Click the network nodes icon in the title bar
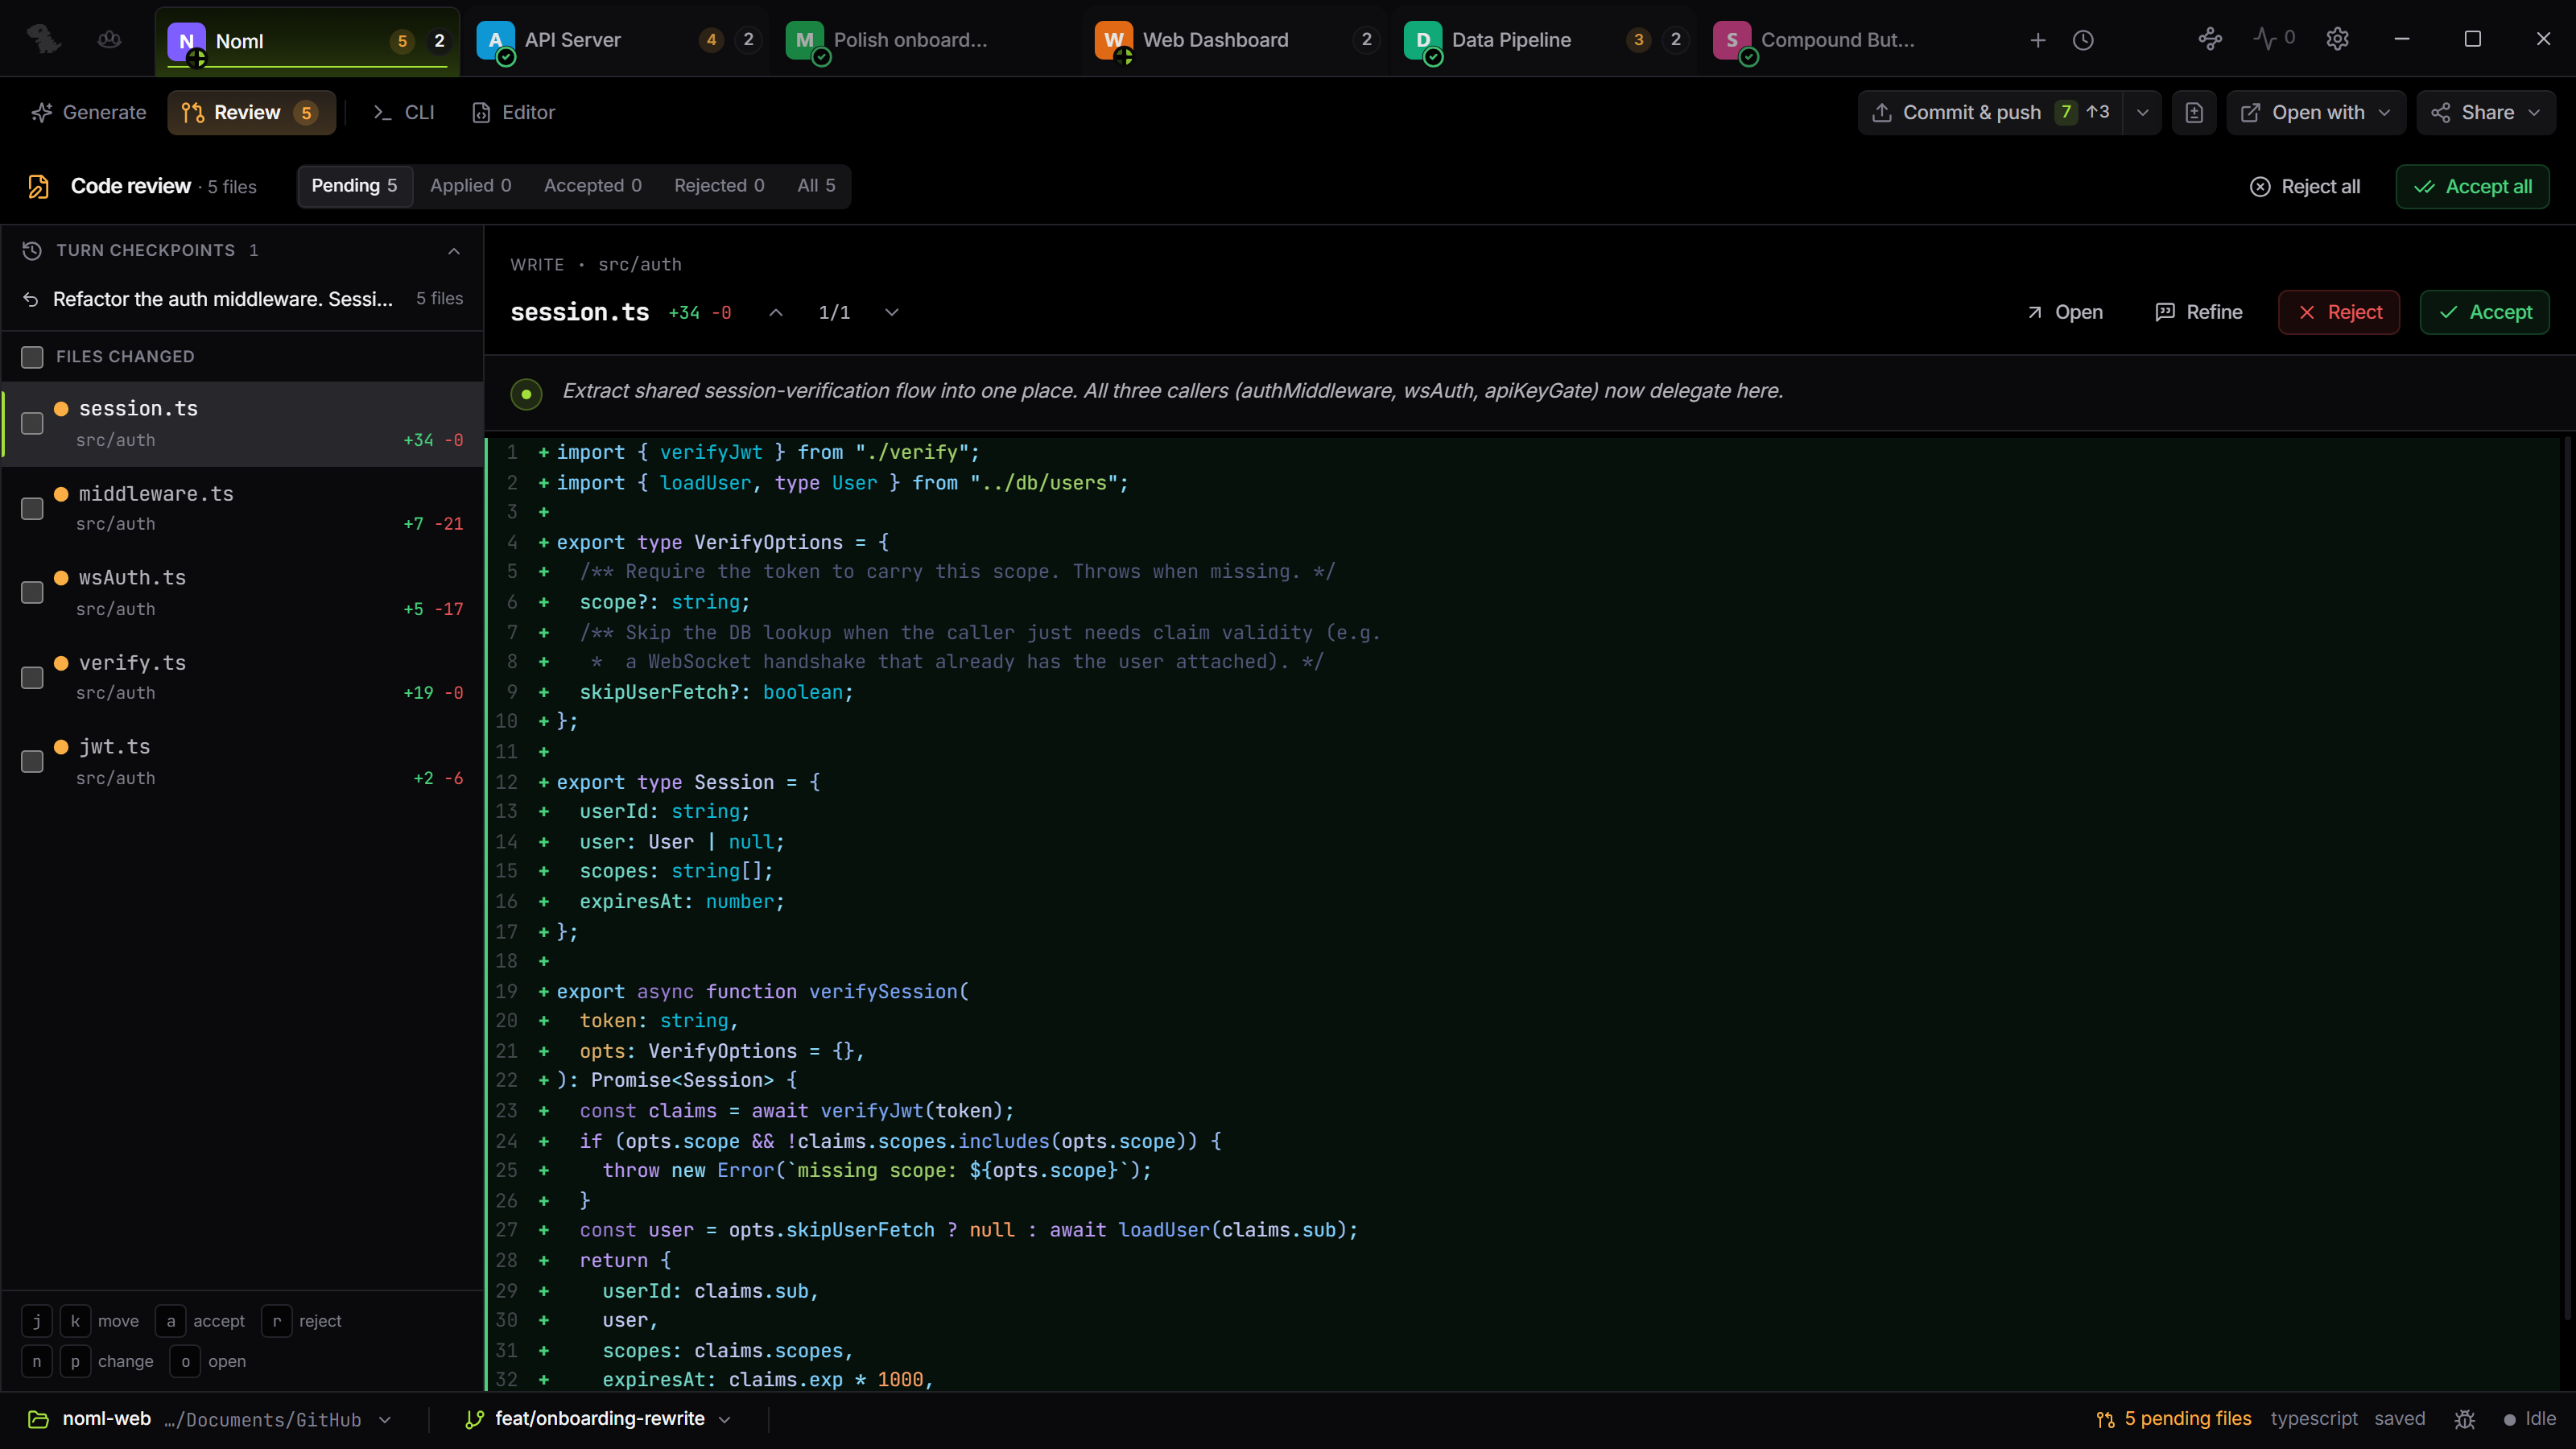This screenshot has height=1449, width=2576. coord(2210,39)
